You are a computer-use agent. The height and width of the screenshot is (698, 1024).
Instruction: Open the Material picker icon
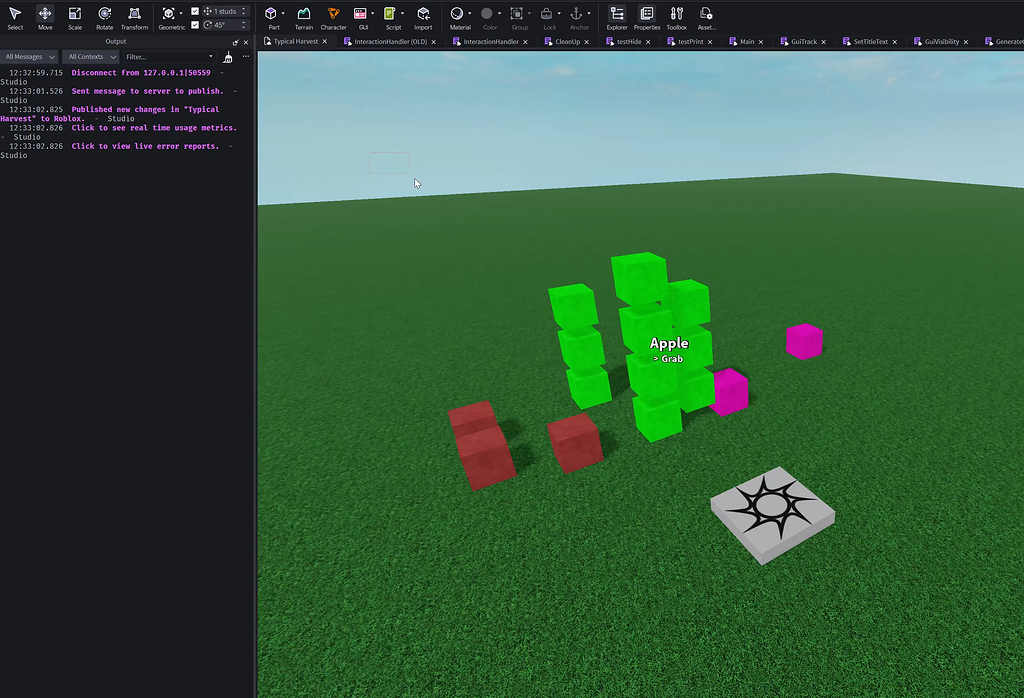click(457, 14)
